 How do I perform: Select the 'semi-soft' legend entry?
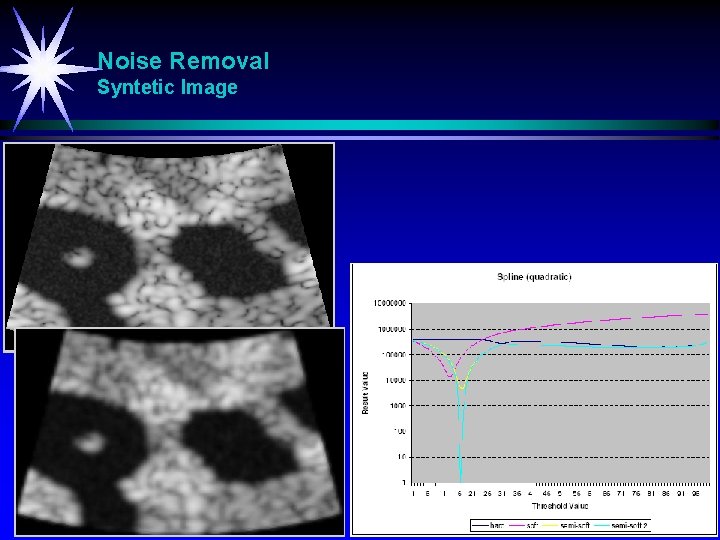pyautogui.click(x=568, y=525)
